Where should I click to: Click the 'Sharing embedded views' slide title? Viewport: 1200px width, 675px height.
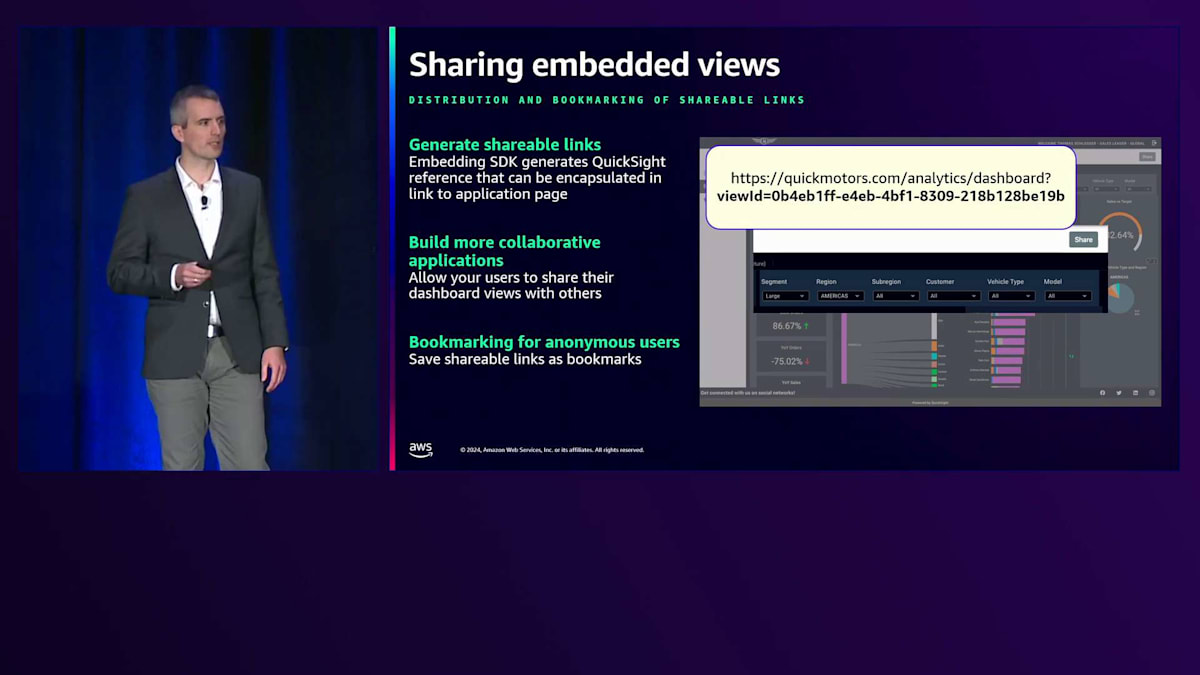[594, 64]
